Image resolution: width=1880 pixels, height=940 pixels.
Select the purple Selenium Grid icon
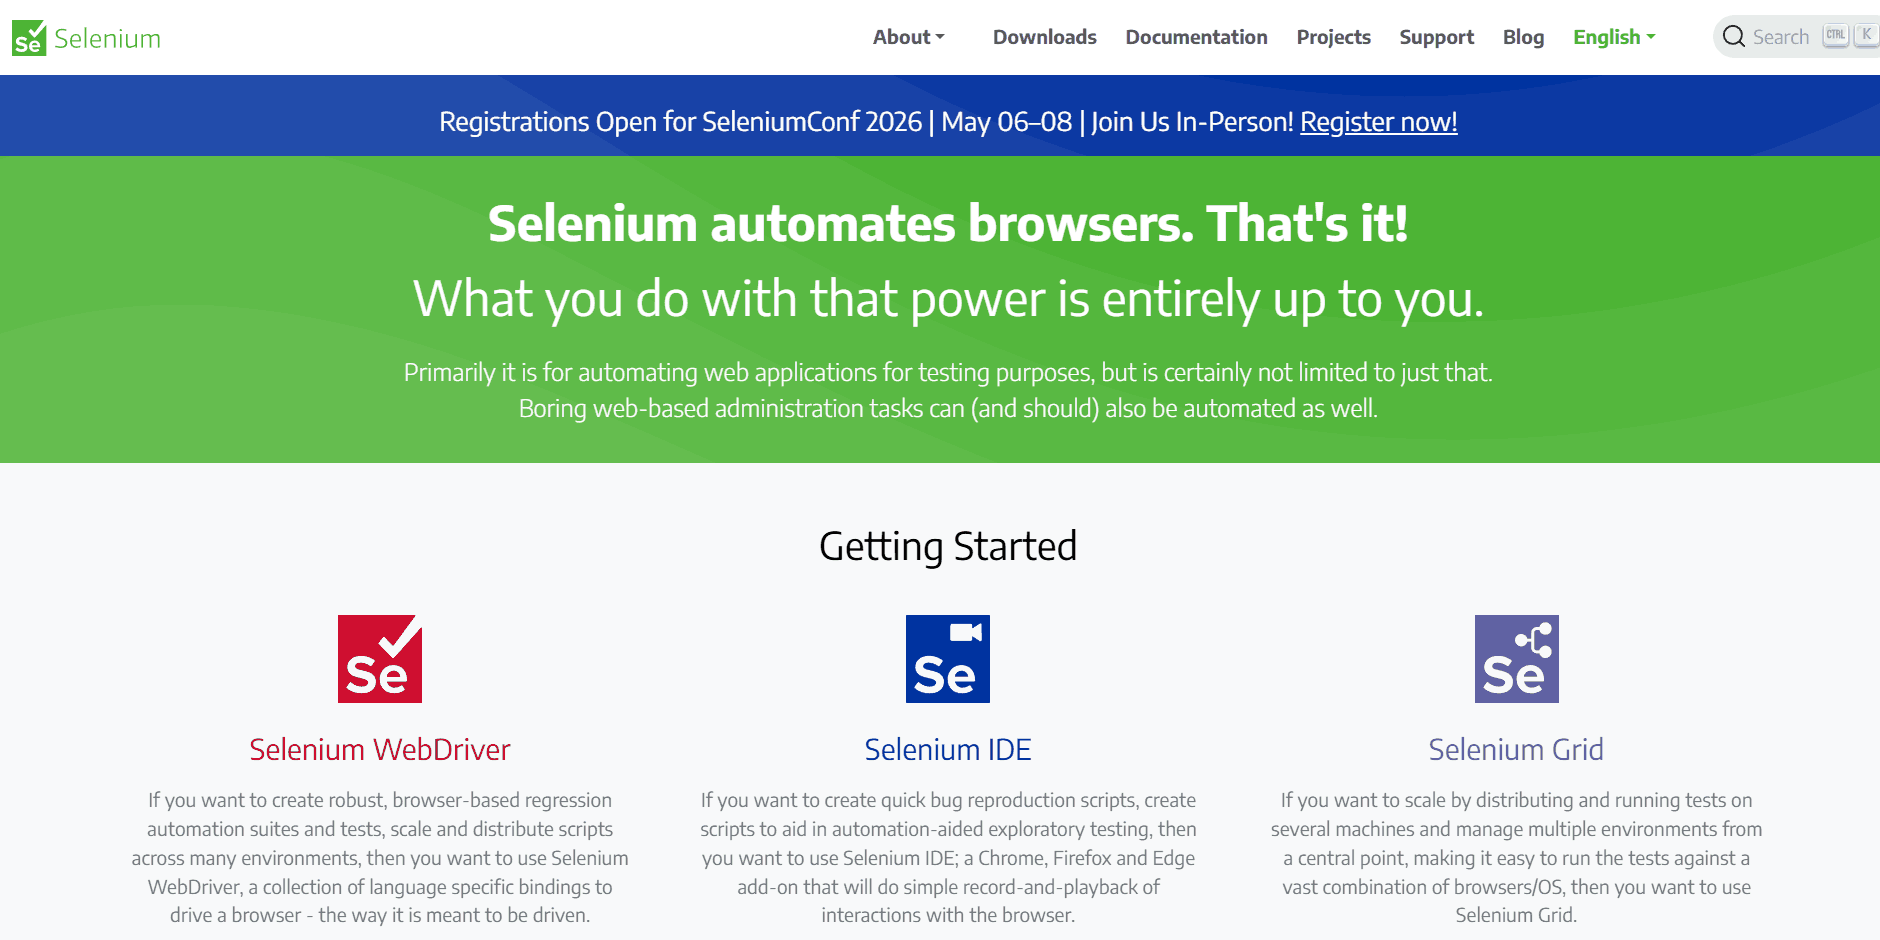[1516, 658]
